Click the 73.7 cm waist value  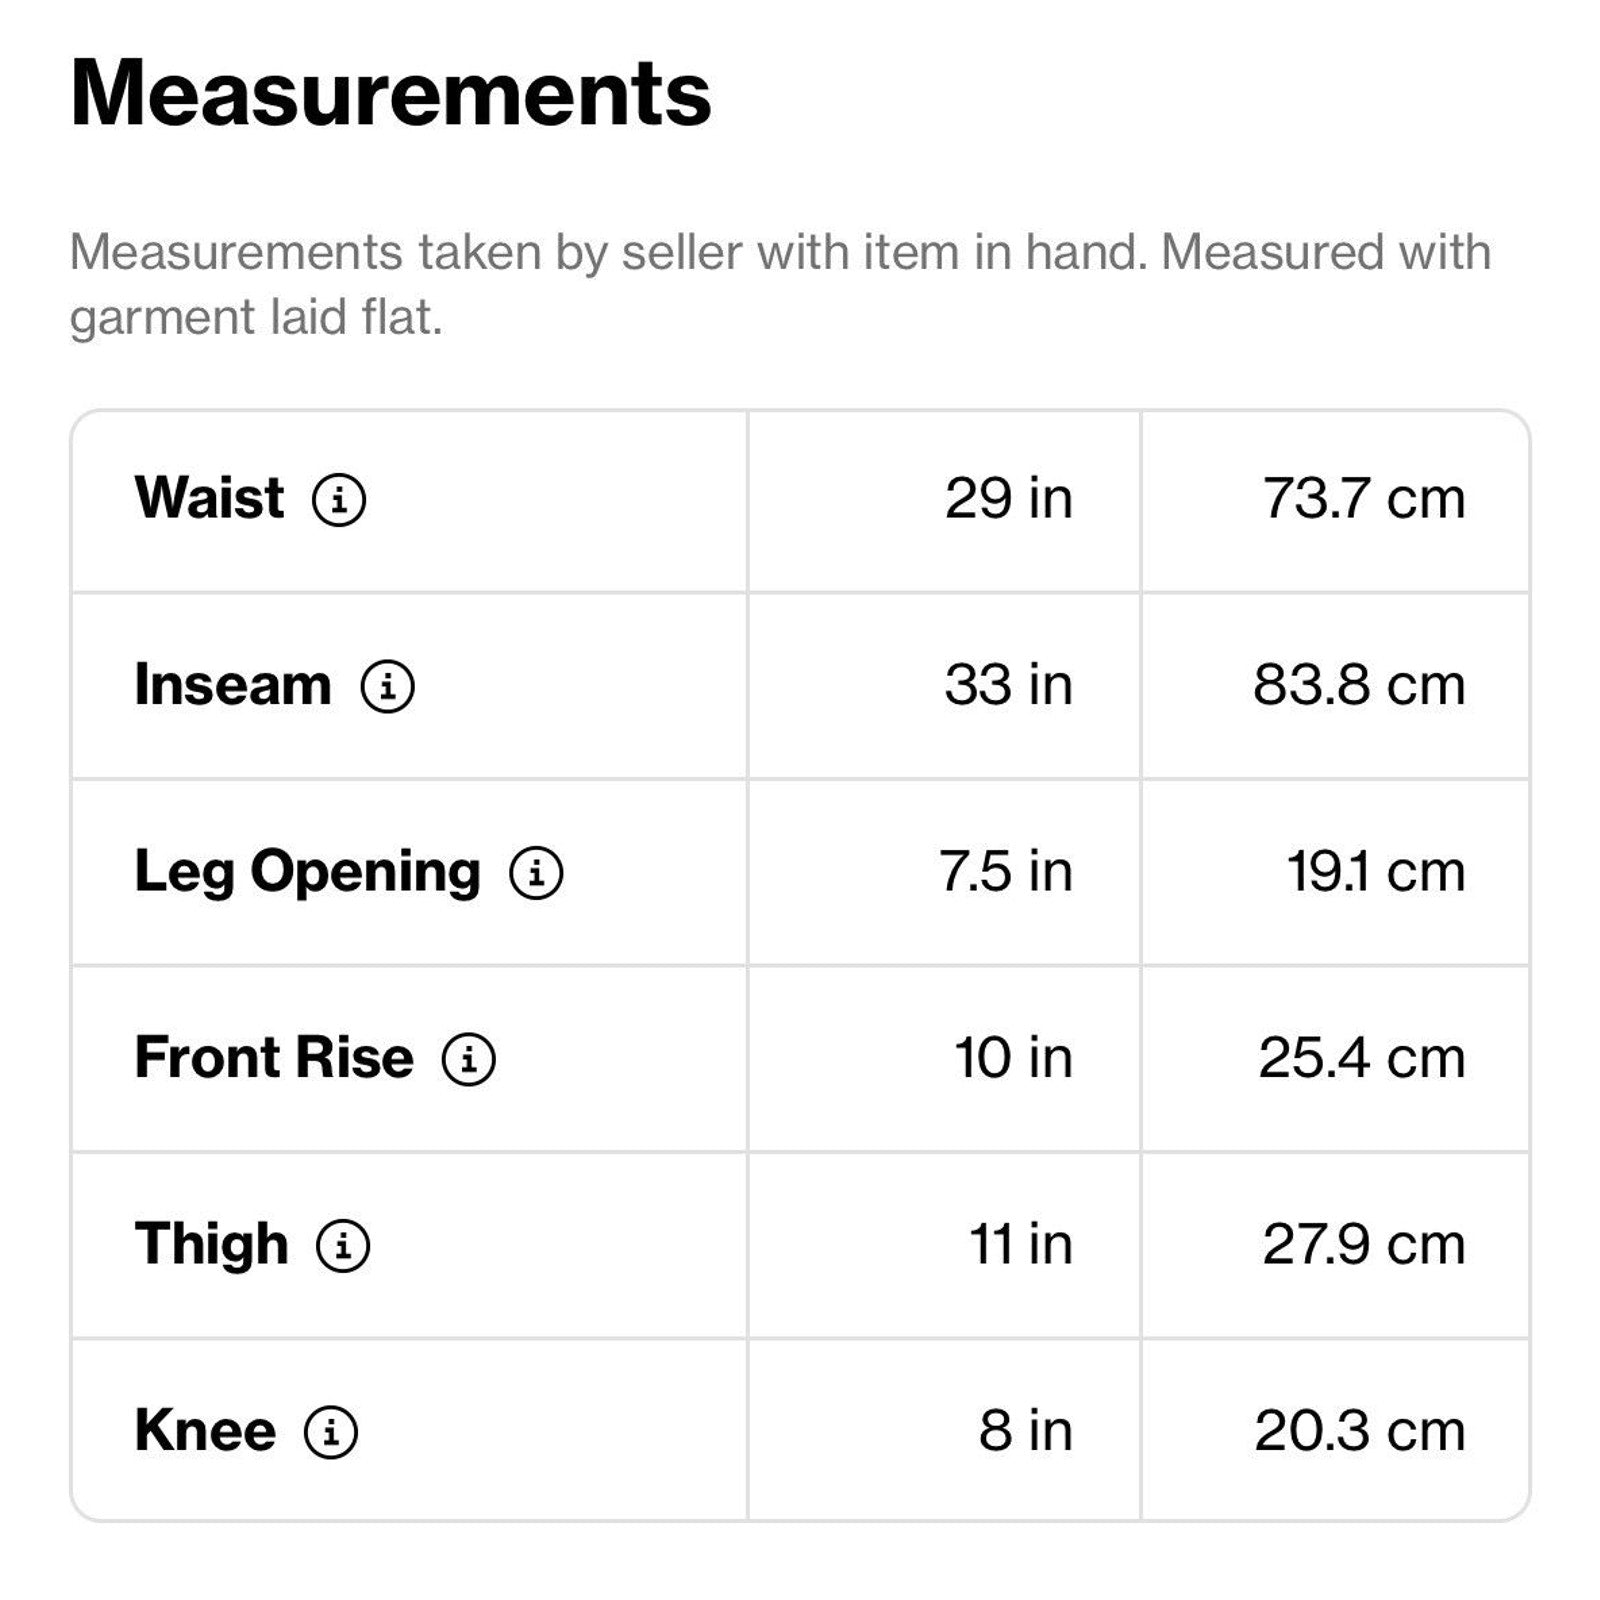tap(1363, 498)
